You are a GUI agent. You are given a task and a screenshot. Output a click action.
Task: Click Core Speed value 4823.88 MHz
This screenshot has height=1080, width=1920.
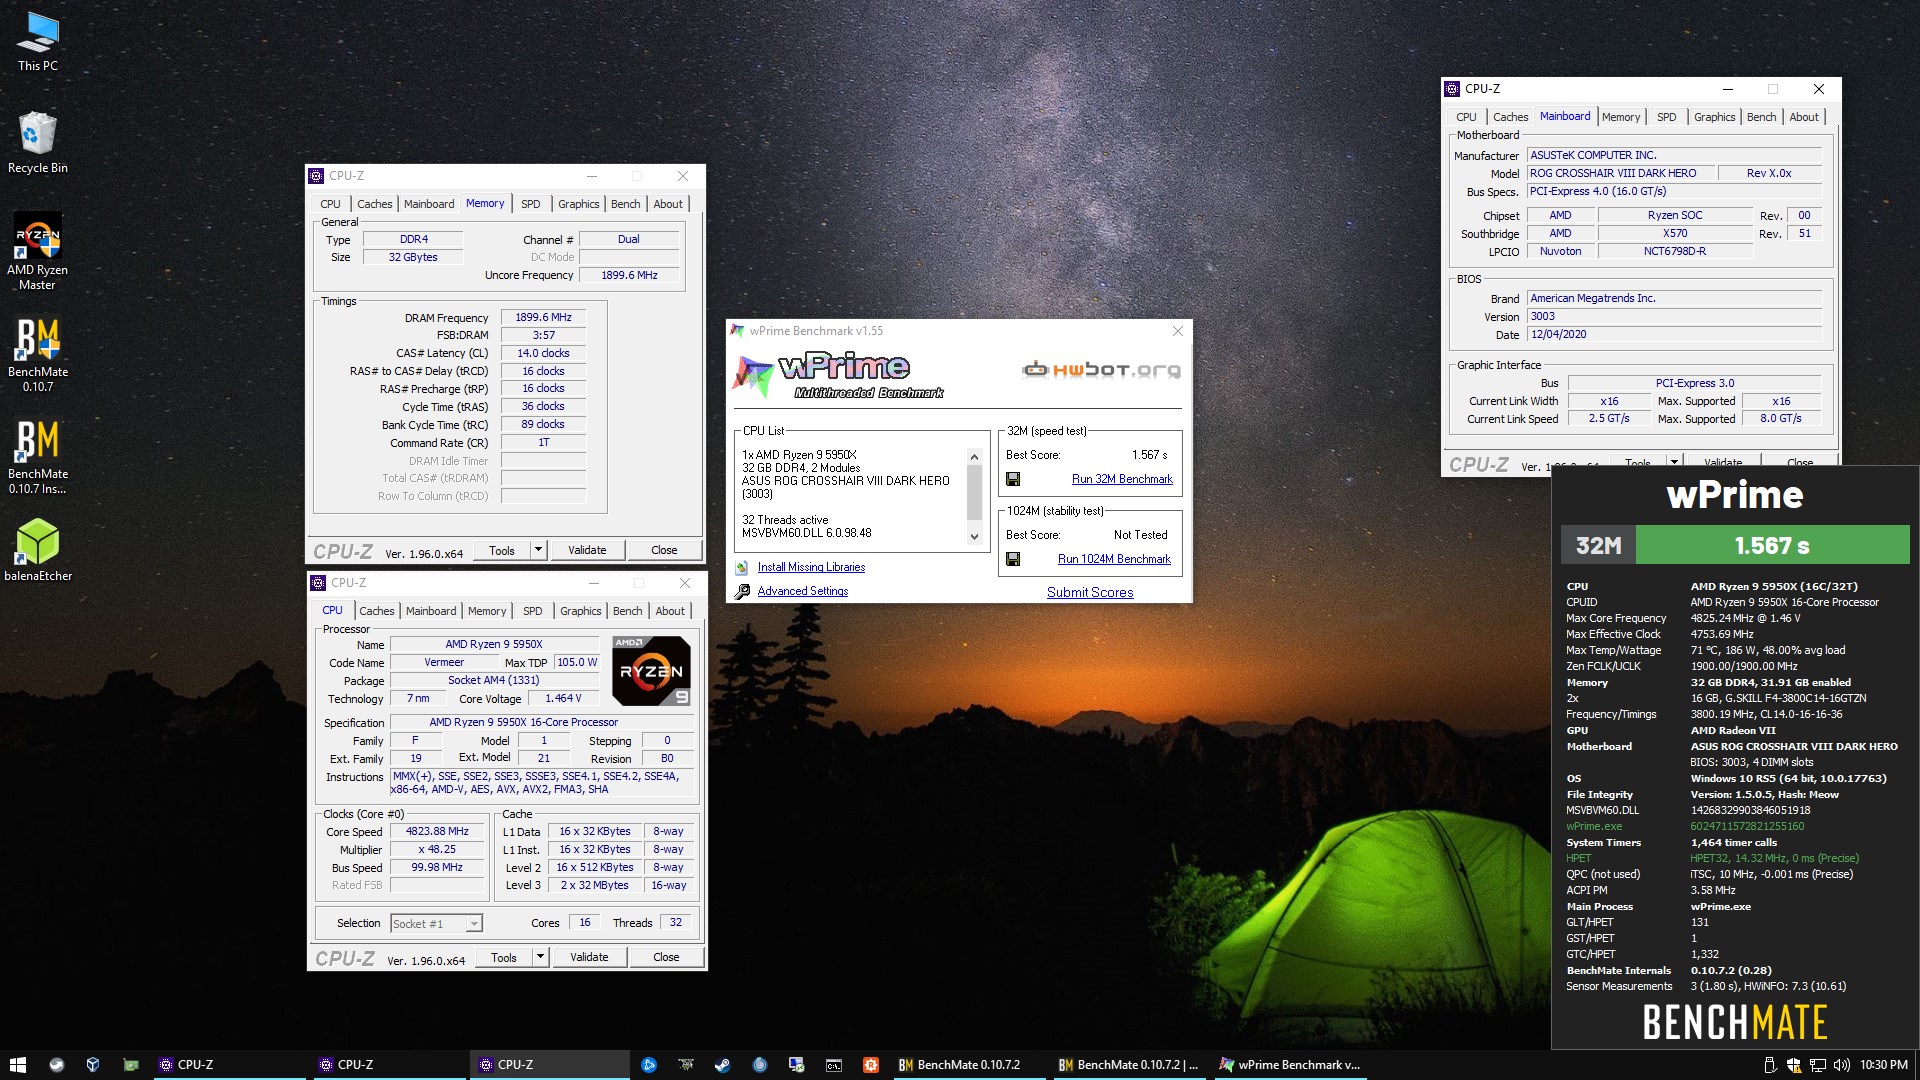437,831
